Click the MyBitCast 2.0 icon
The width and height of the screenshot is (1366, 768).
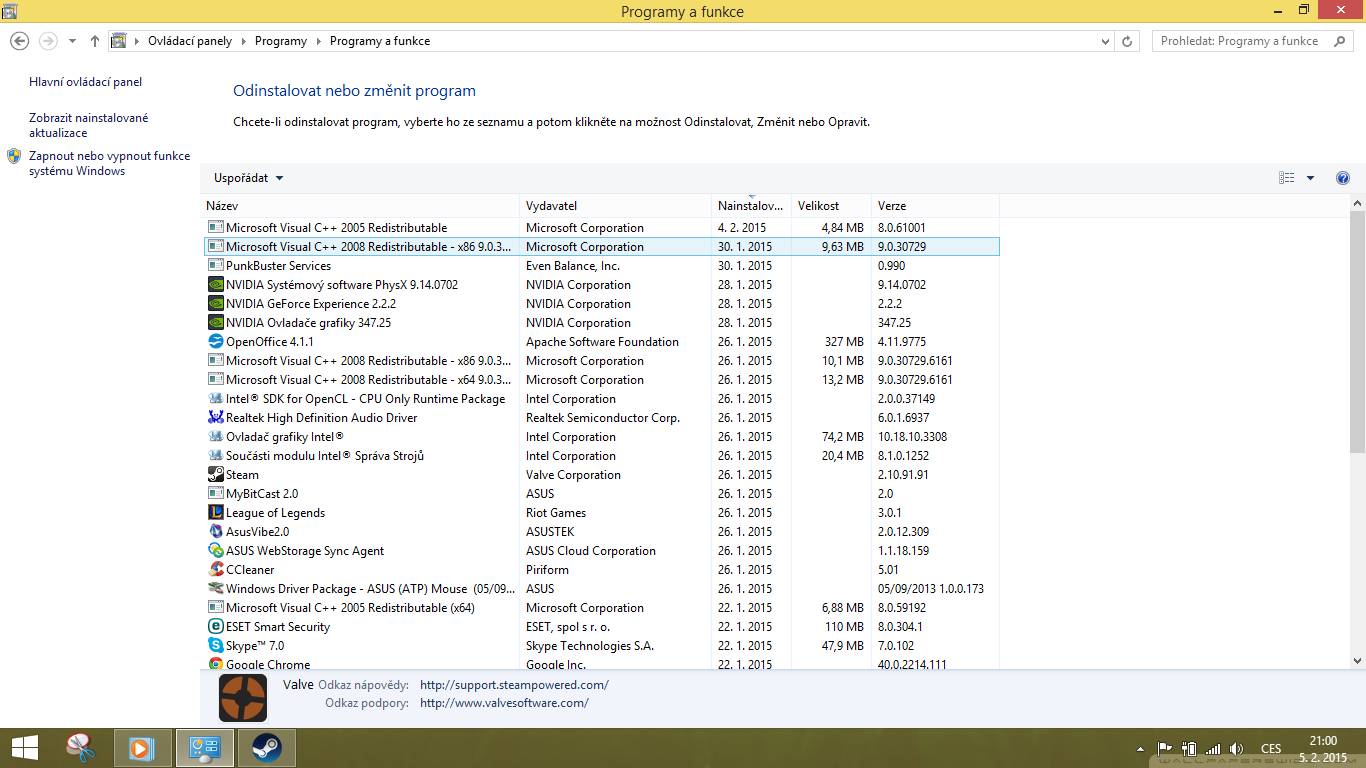coord(215,493)
